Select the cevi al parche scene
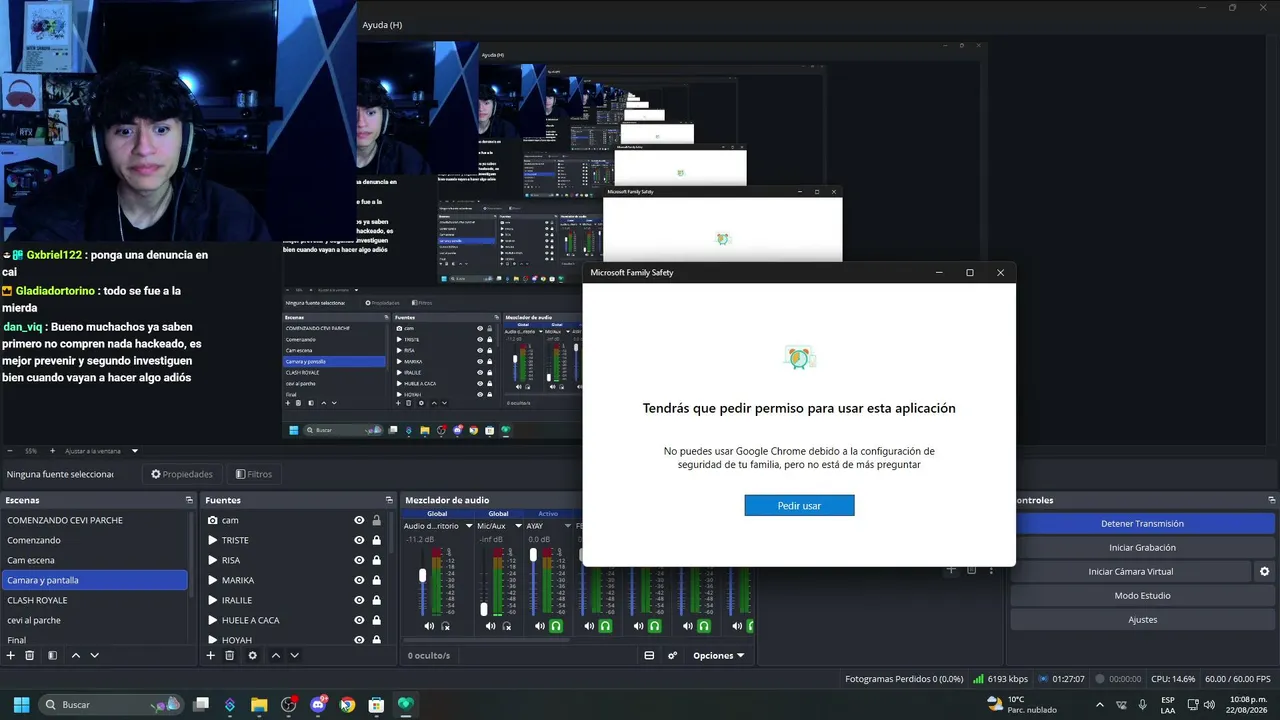 click(95, 620)
